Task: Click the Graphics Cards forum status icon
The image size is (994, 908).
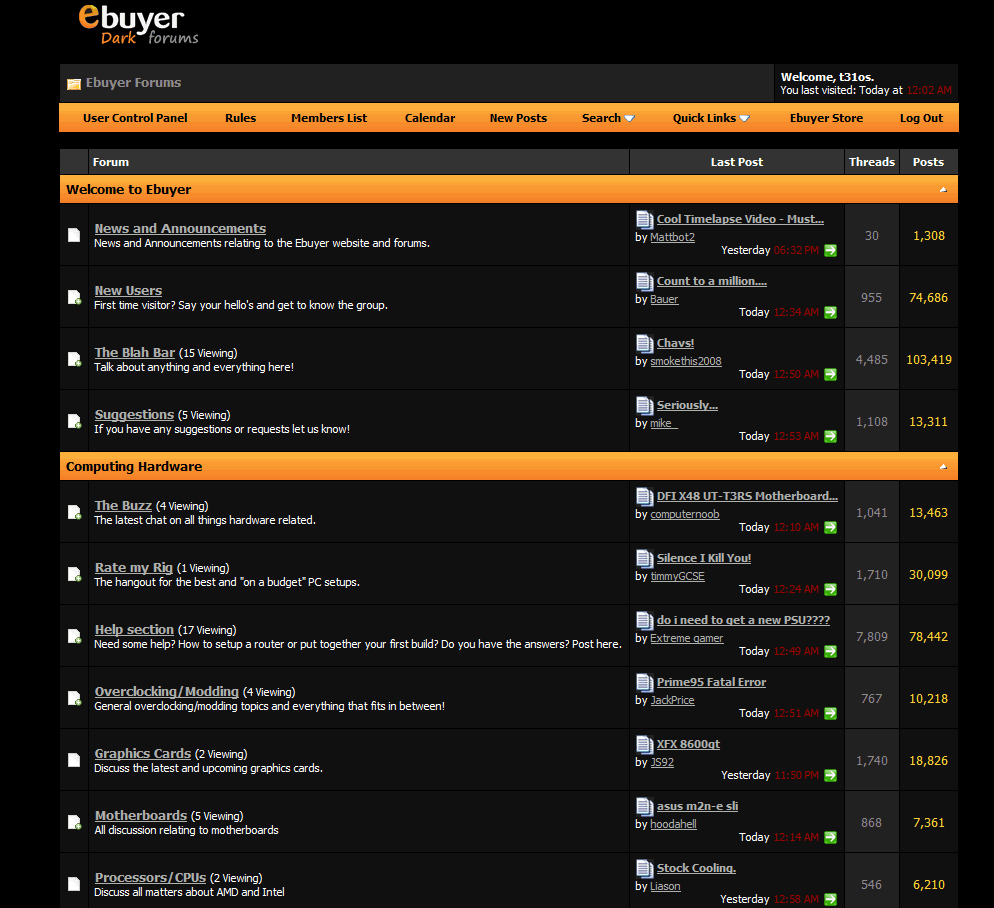Action: pos(74,760)
